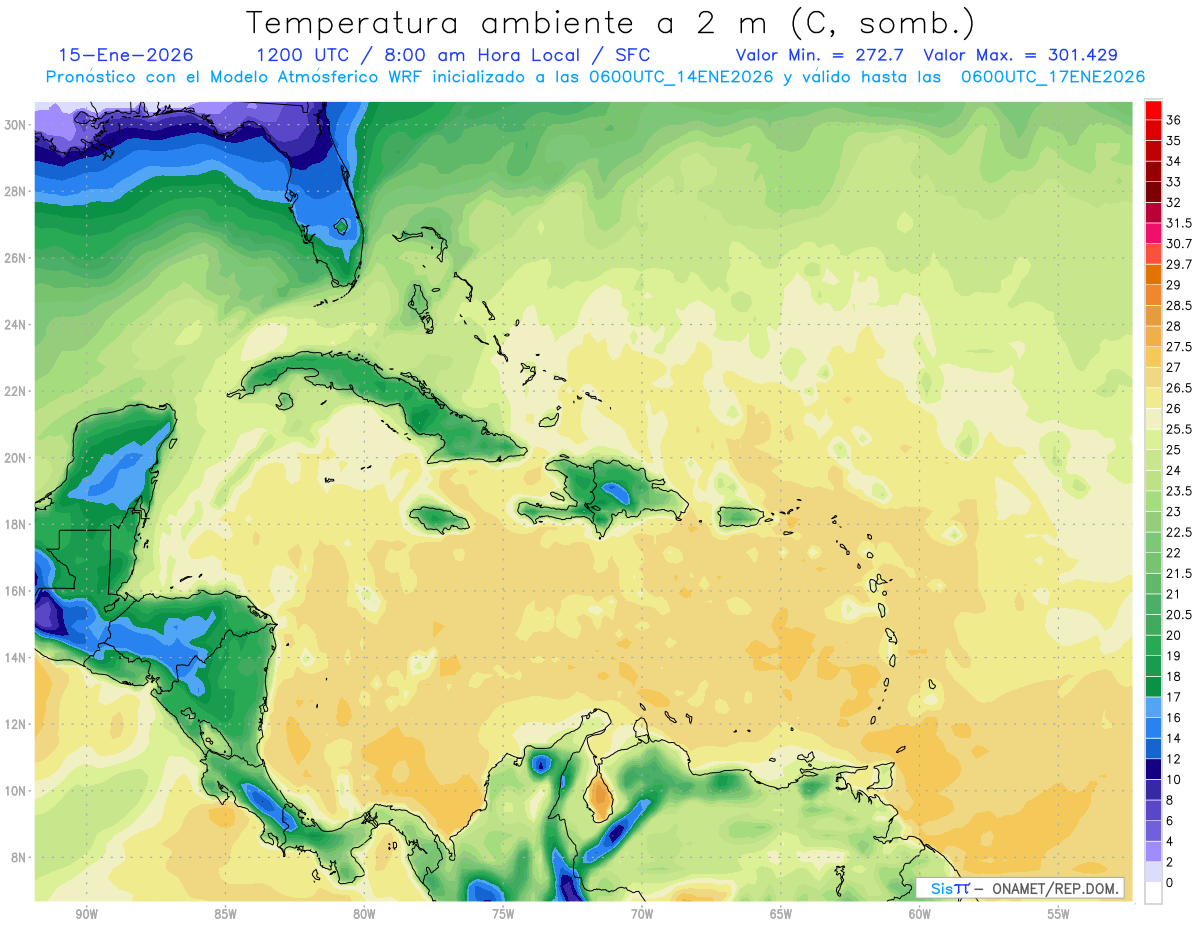Click the 70W longitude label

pos(642,915)
